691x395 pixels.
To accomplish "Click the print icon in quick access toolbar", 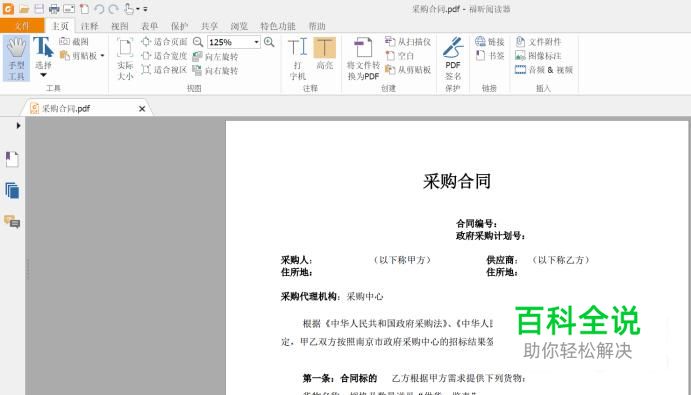I will pyautogui.click(x=54, y=9).
